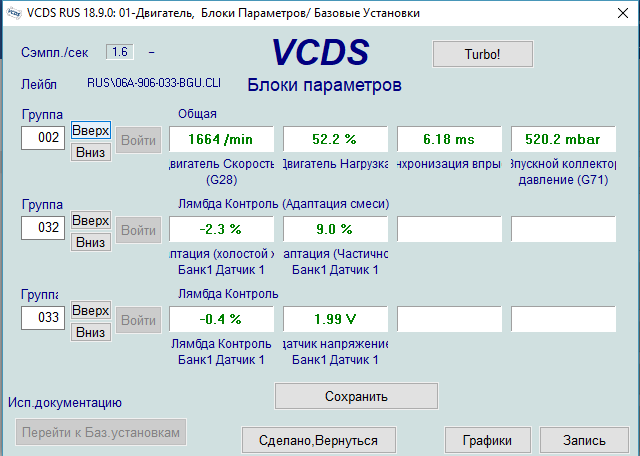The height and width of the screenshot is (456, 640).
Task: Click Войти button for group 033
Action: tap(139, 320)
